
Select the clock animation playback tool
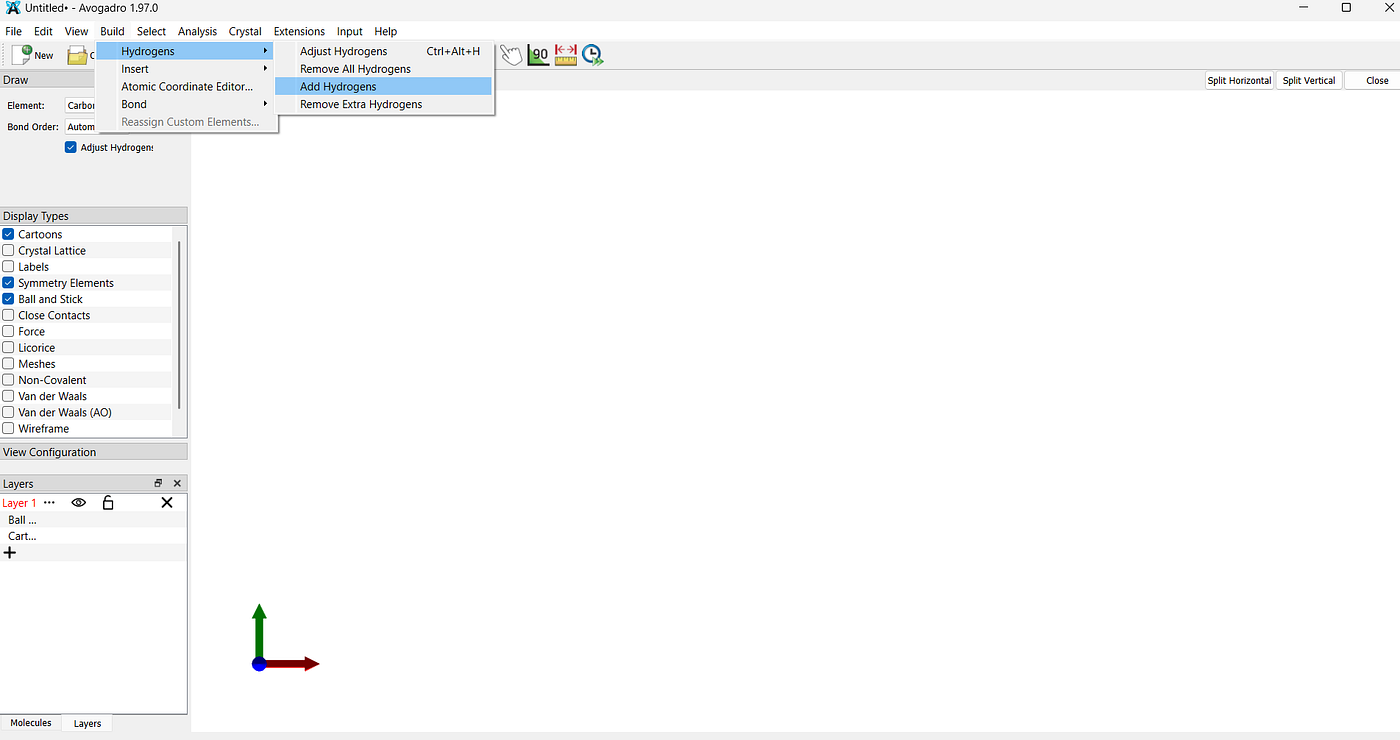click(x=592, y=55)
